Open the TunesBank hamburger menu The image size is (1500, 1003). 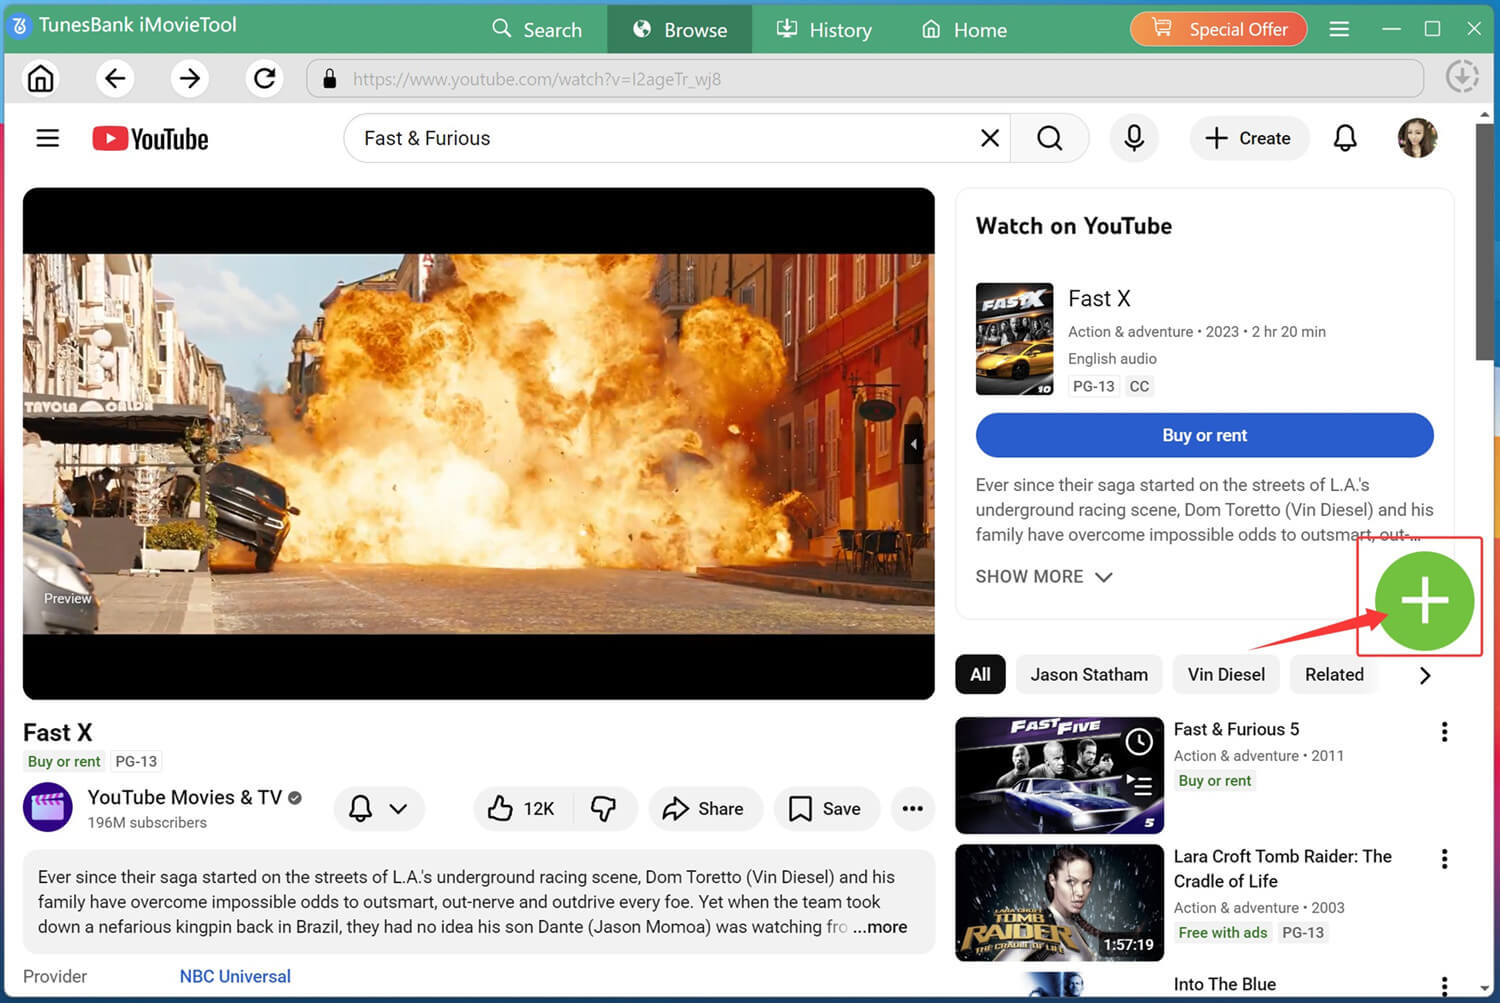tap(1339, 29)
